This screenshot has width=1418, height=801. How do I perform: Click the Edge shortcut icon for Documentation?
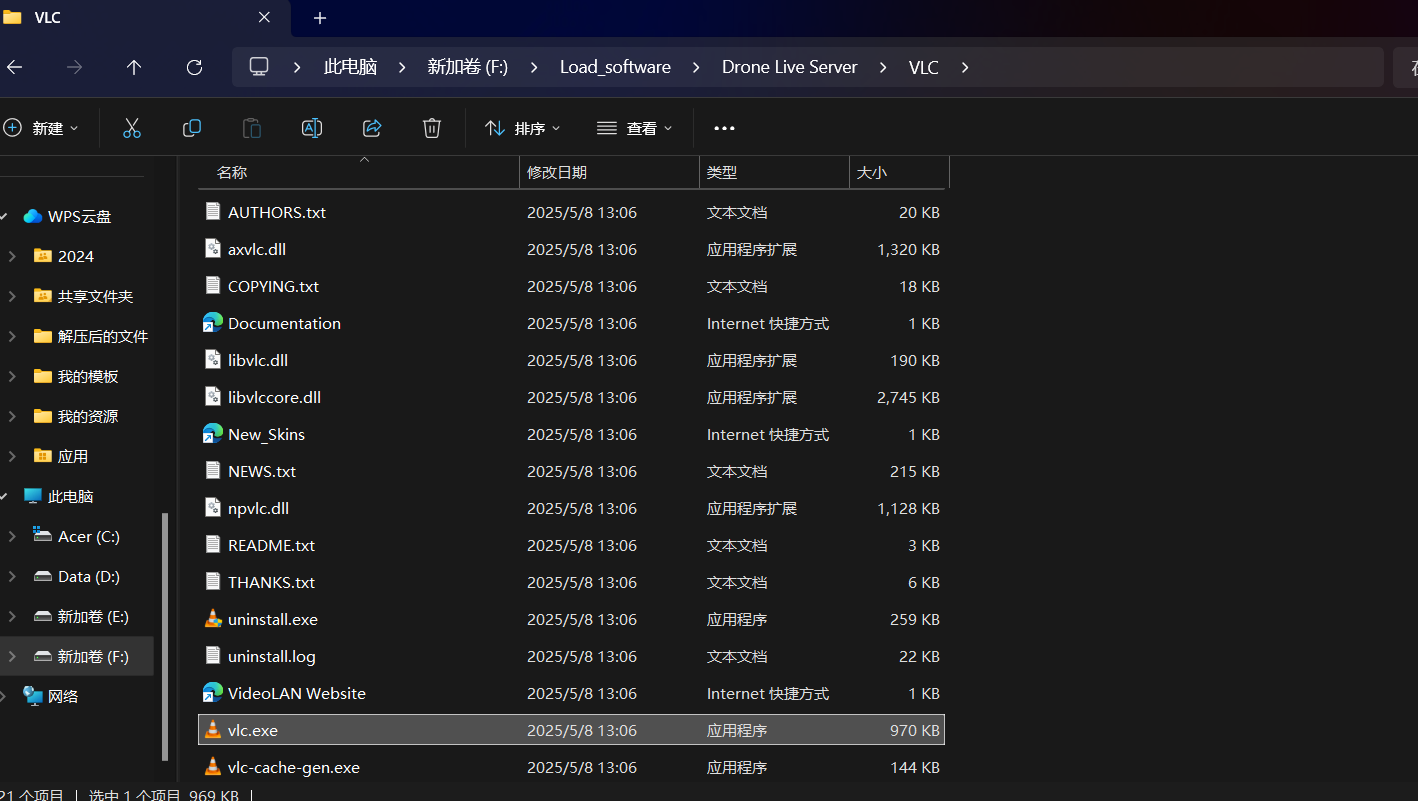pyautogui.click(x=212, y=323)
